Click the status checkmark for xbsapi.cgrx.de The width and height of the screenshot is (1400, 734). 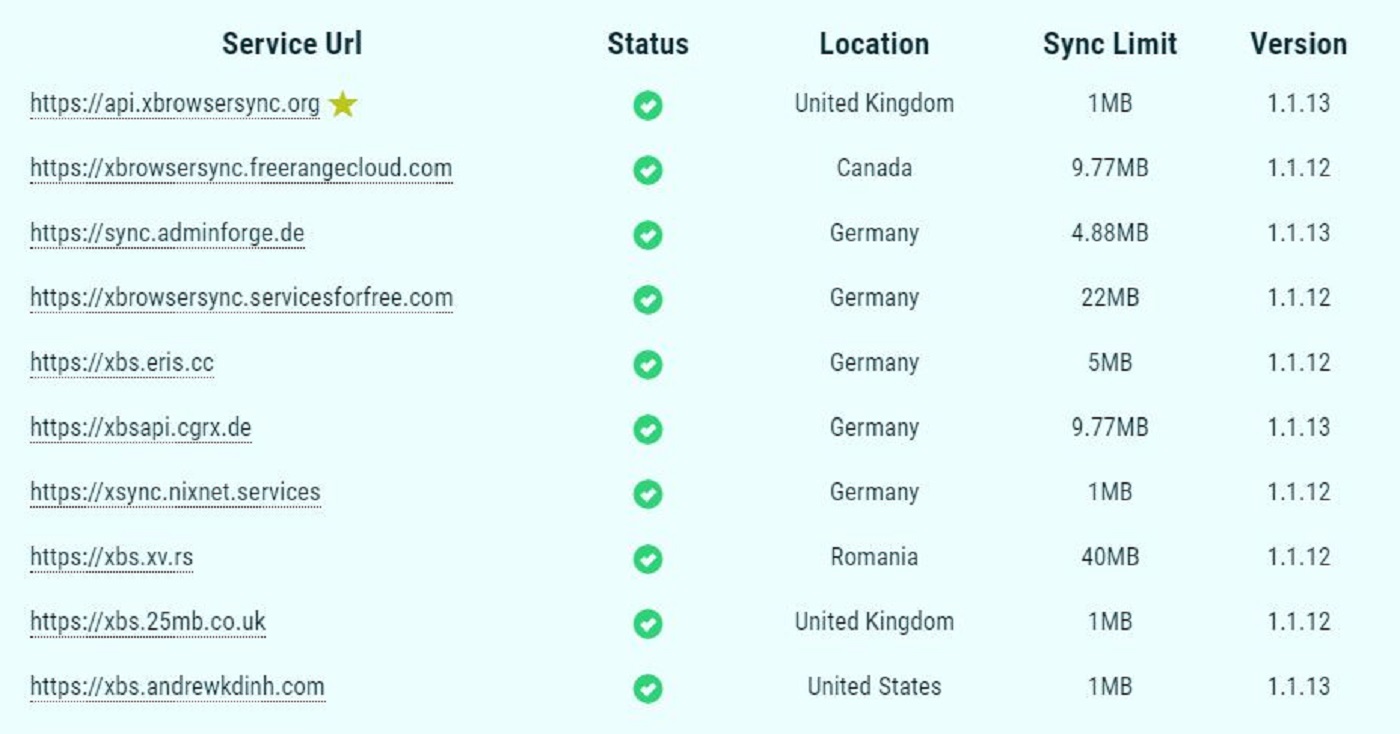648,429
